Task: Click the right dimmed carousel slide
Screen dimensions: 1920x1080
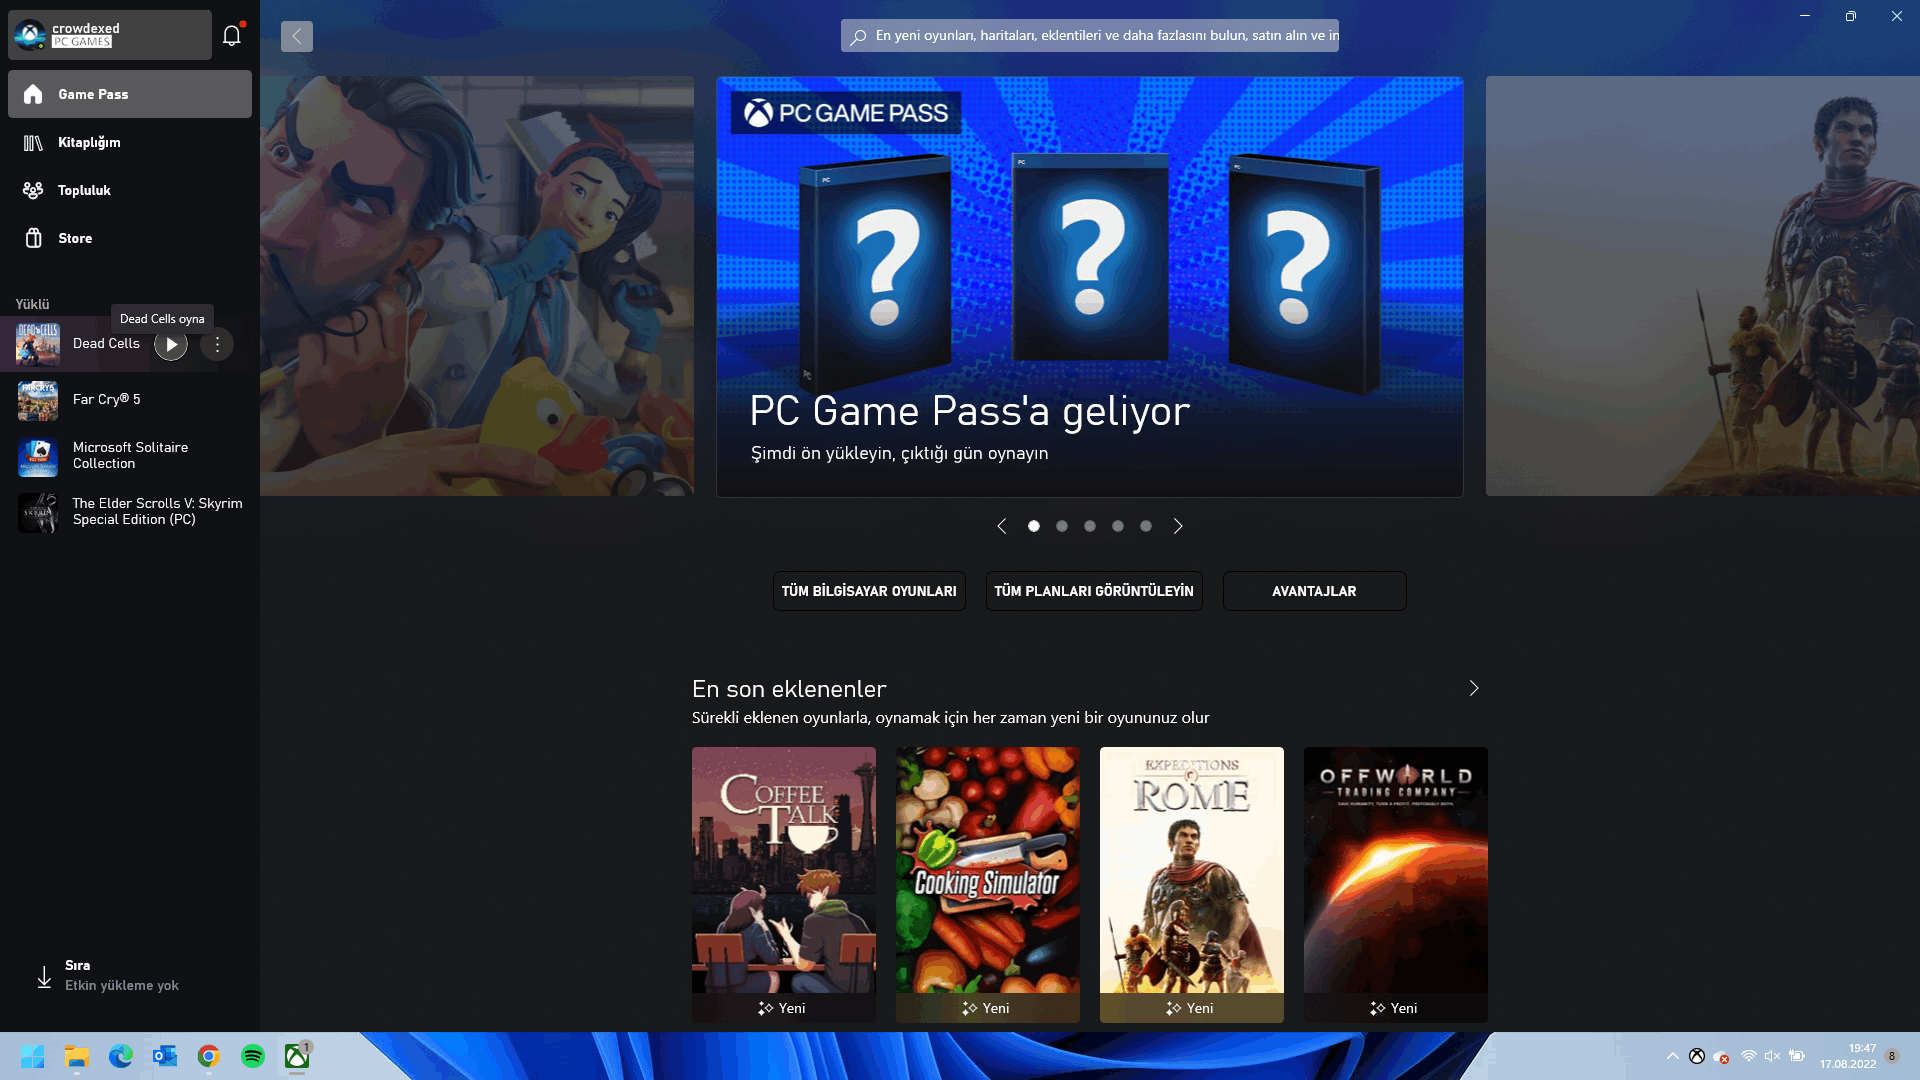Action: (x=1702, y=286)
